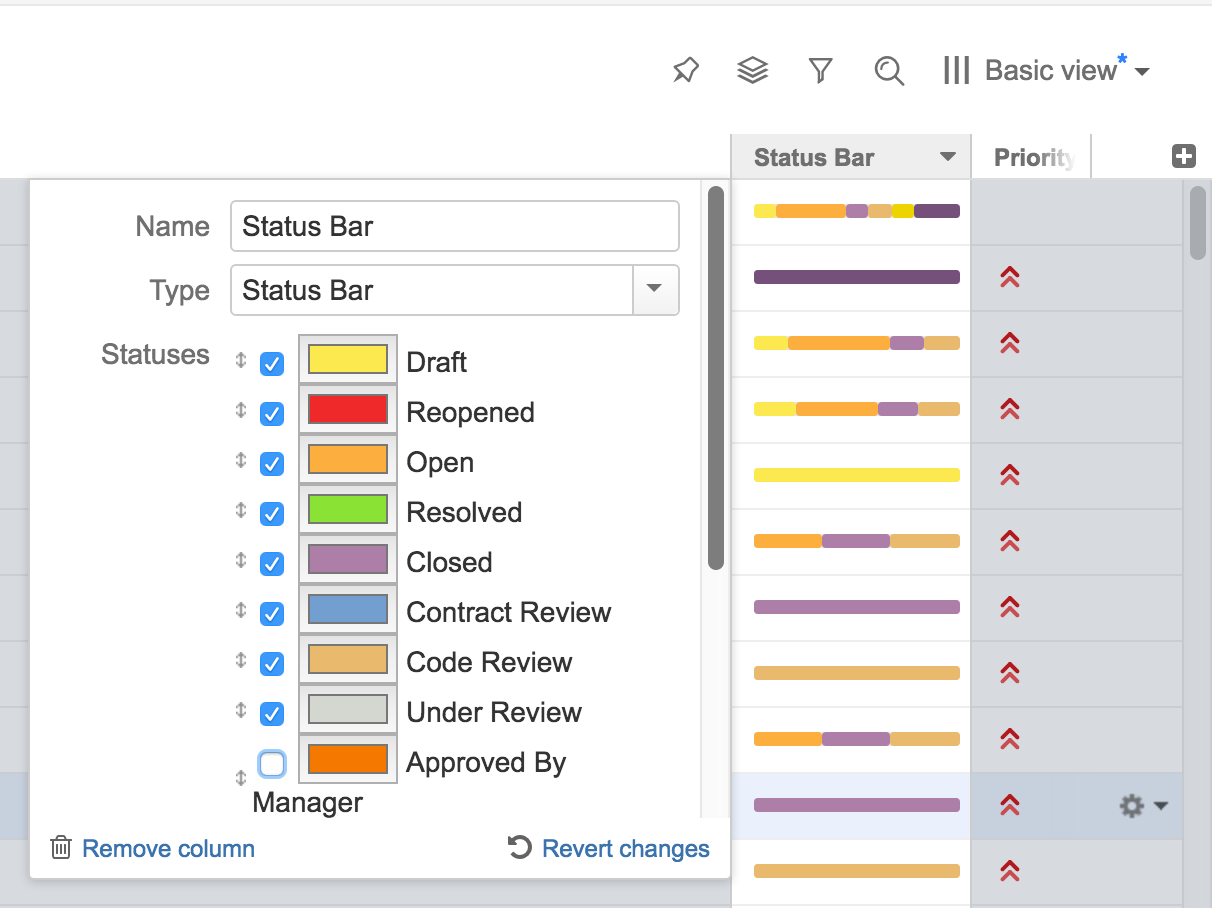Click the search magnifier icon
The width and height of the screenshot is (1212, 908).
[889, 70]
